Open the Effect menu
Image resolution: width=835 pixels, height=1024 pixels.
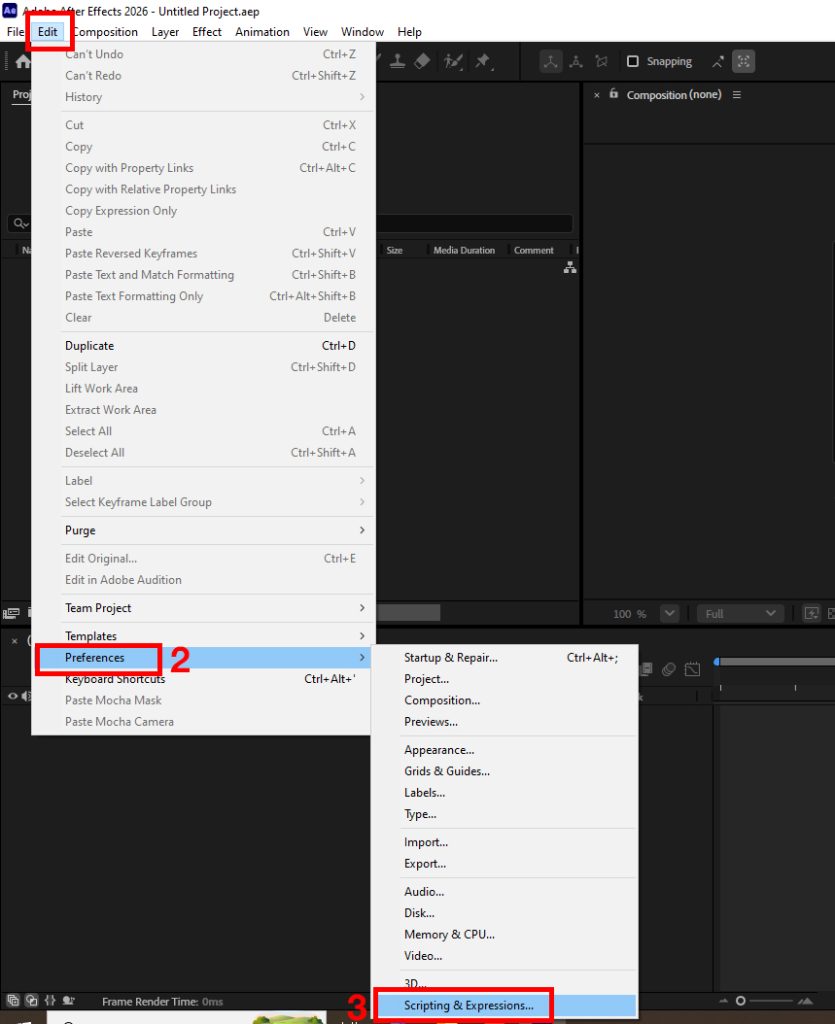click(x=207, y=31)
